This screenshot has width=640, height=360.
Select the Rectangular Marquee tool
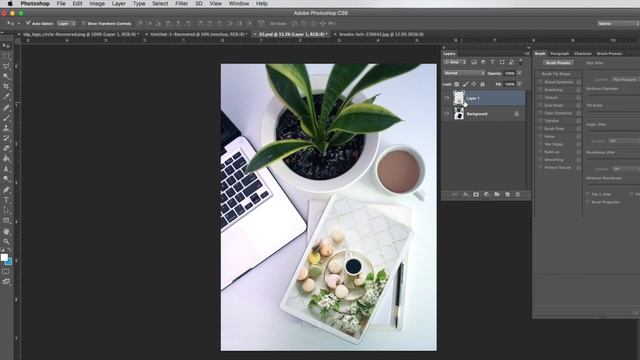6,56
